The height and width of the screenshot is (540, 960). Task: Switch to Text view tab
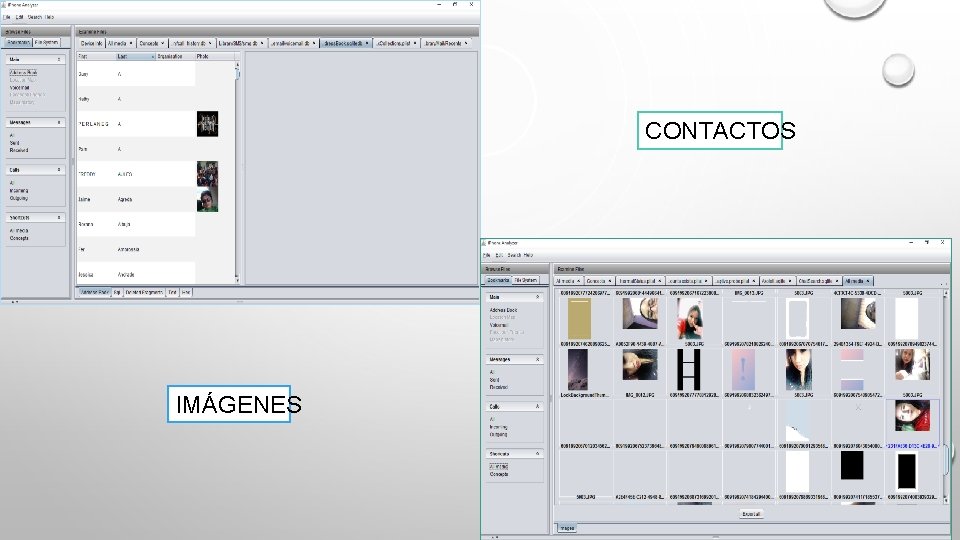click(x=172, y=293)
